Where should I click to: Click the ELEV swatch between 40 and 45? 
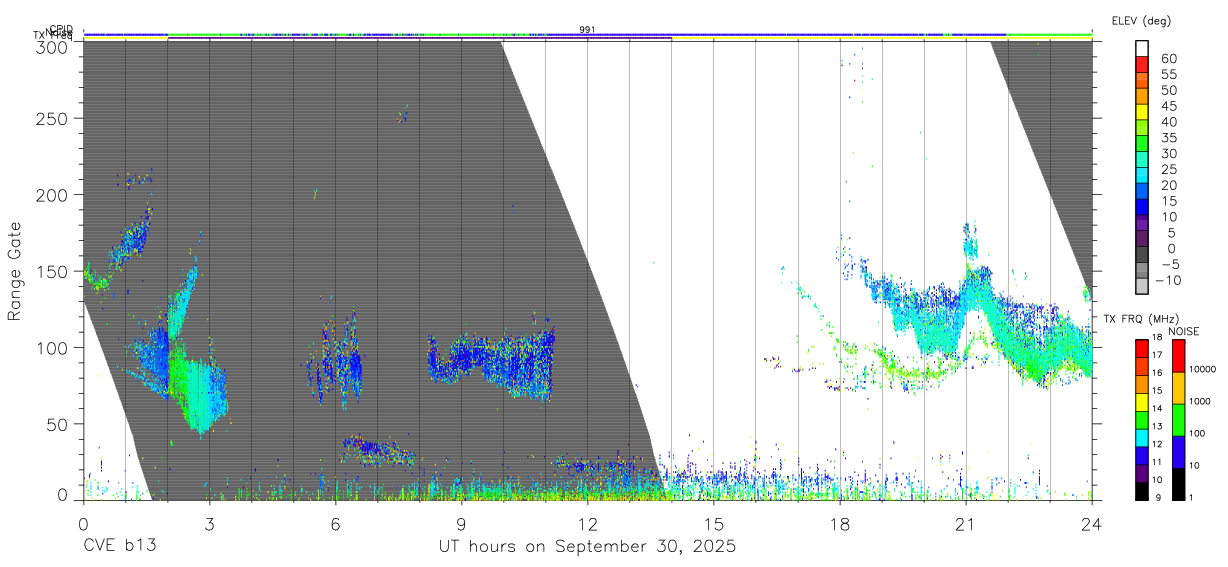coord(1143,112)
